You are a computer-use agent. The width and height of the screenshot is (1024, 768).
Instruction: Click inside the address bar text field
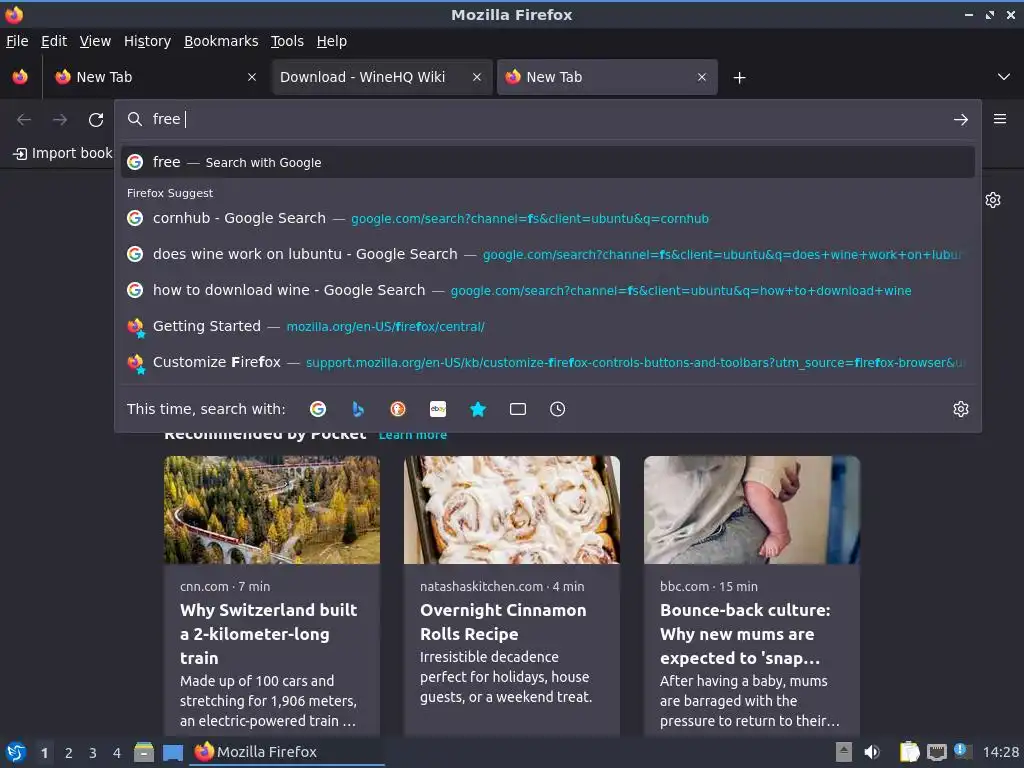point(547,120)
